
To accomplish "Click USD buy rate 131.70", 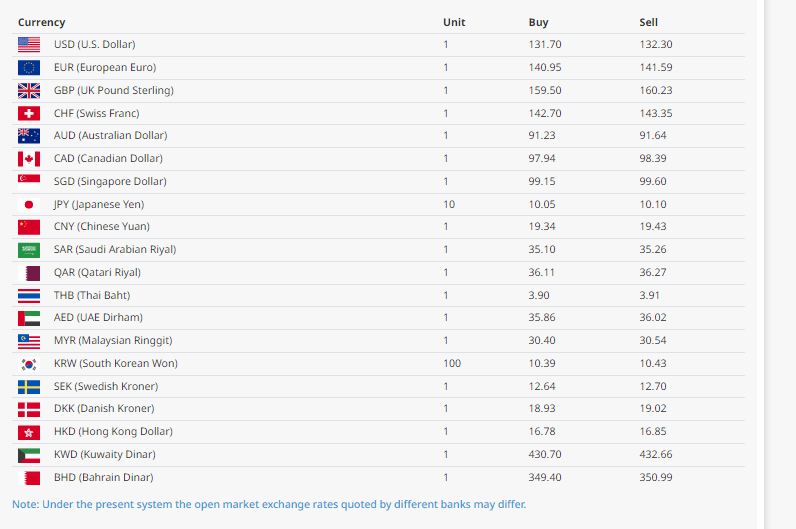I will pos(545,45).
